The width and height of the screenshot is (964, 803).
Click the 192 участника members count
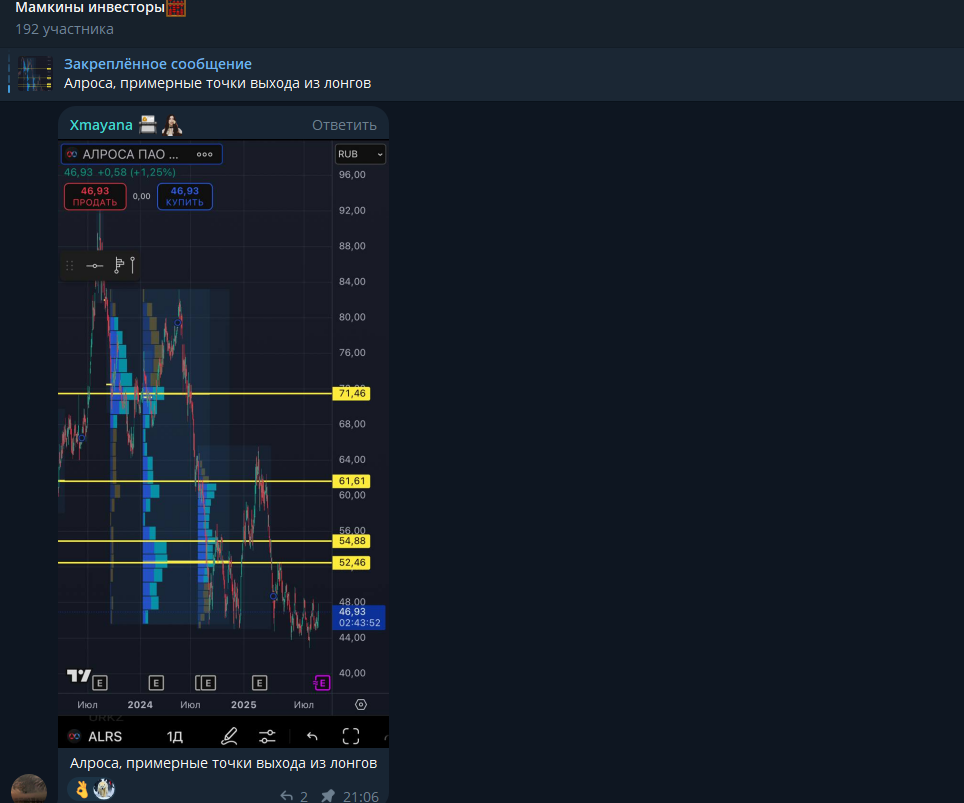(x=65, y=29)
